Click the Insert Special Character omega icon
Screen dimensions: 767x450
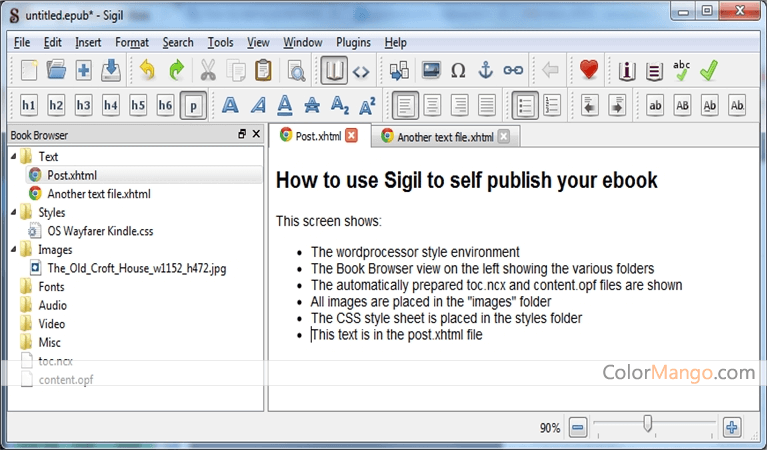click(x=458, y=70)
